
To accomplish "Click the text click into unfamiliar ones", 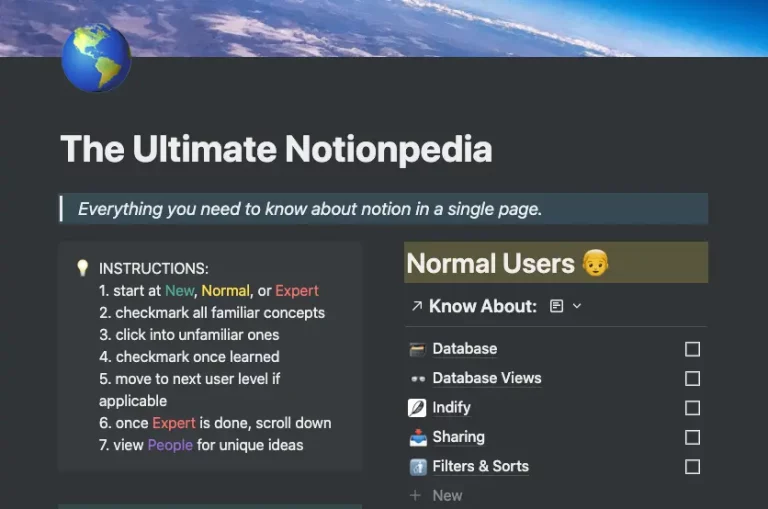I will click(x=197, y=335).
